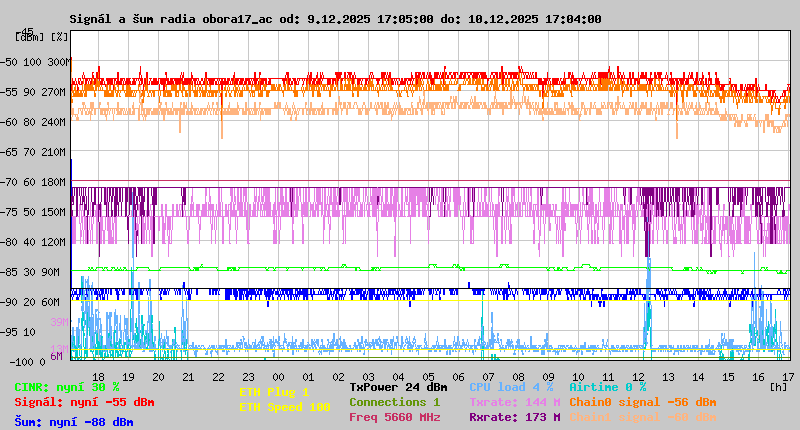Viewport: 800px width, 430px height.
Task: Click the 00 midnight hour mark on time axis
Action: (279, 375)
